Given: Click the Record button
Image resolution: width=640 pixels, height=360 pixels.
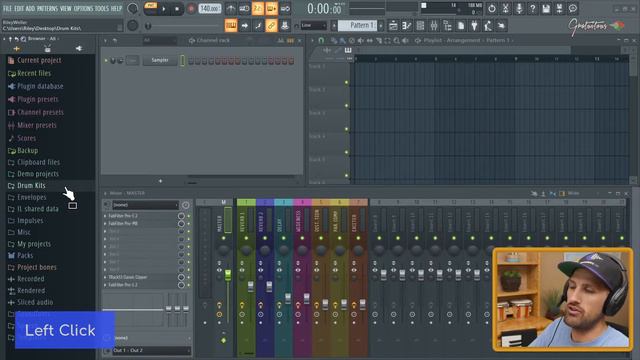Looking at the screenshot, I should pyautogui.click(x=191, y=9).
